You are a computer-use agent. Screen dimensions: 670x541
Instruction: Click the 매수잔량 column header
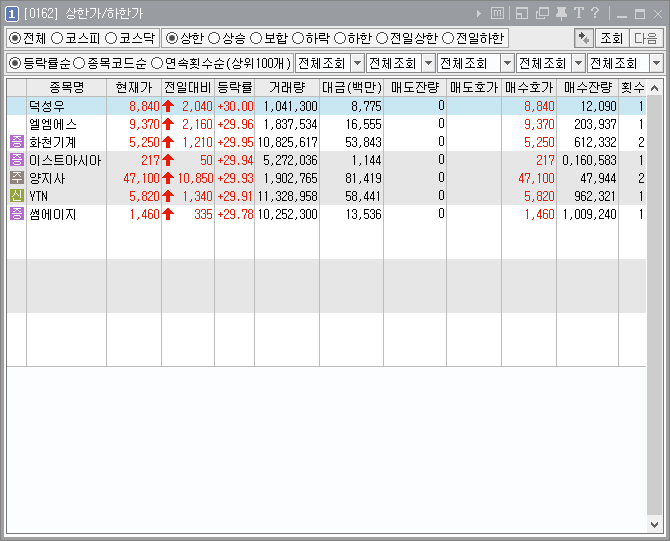588,88
